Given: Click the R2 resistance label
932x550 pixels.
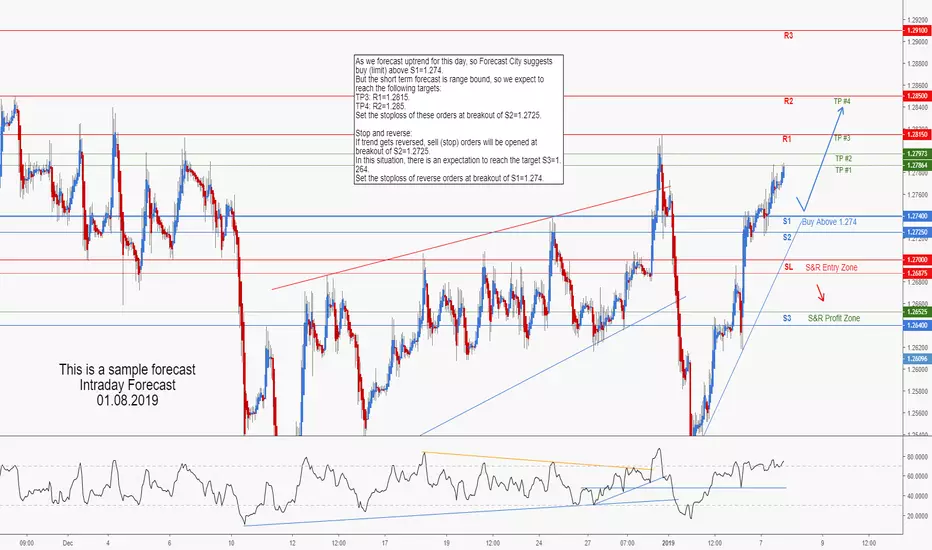Looking at the screenshot, I should click(788, 101).
